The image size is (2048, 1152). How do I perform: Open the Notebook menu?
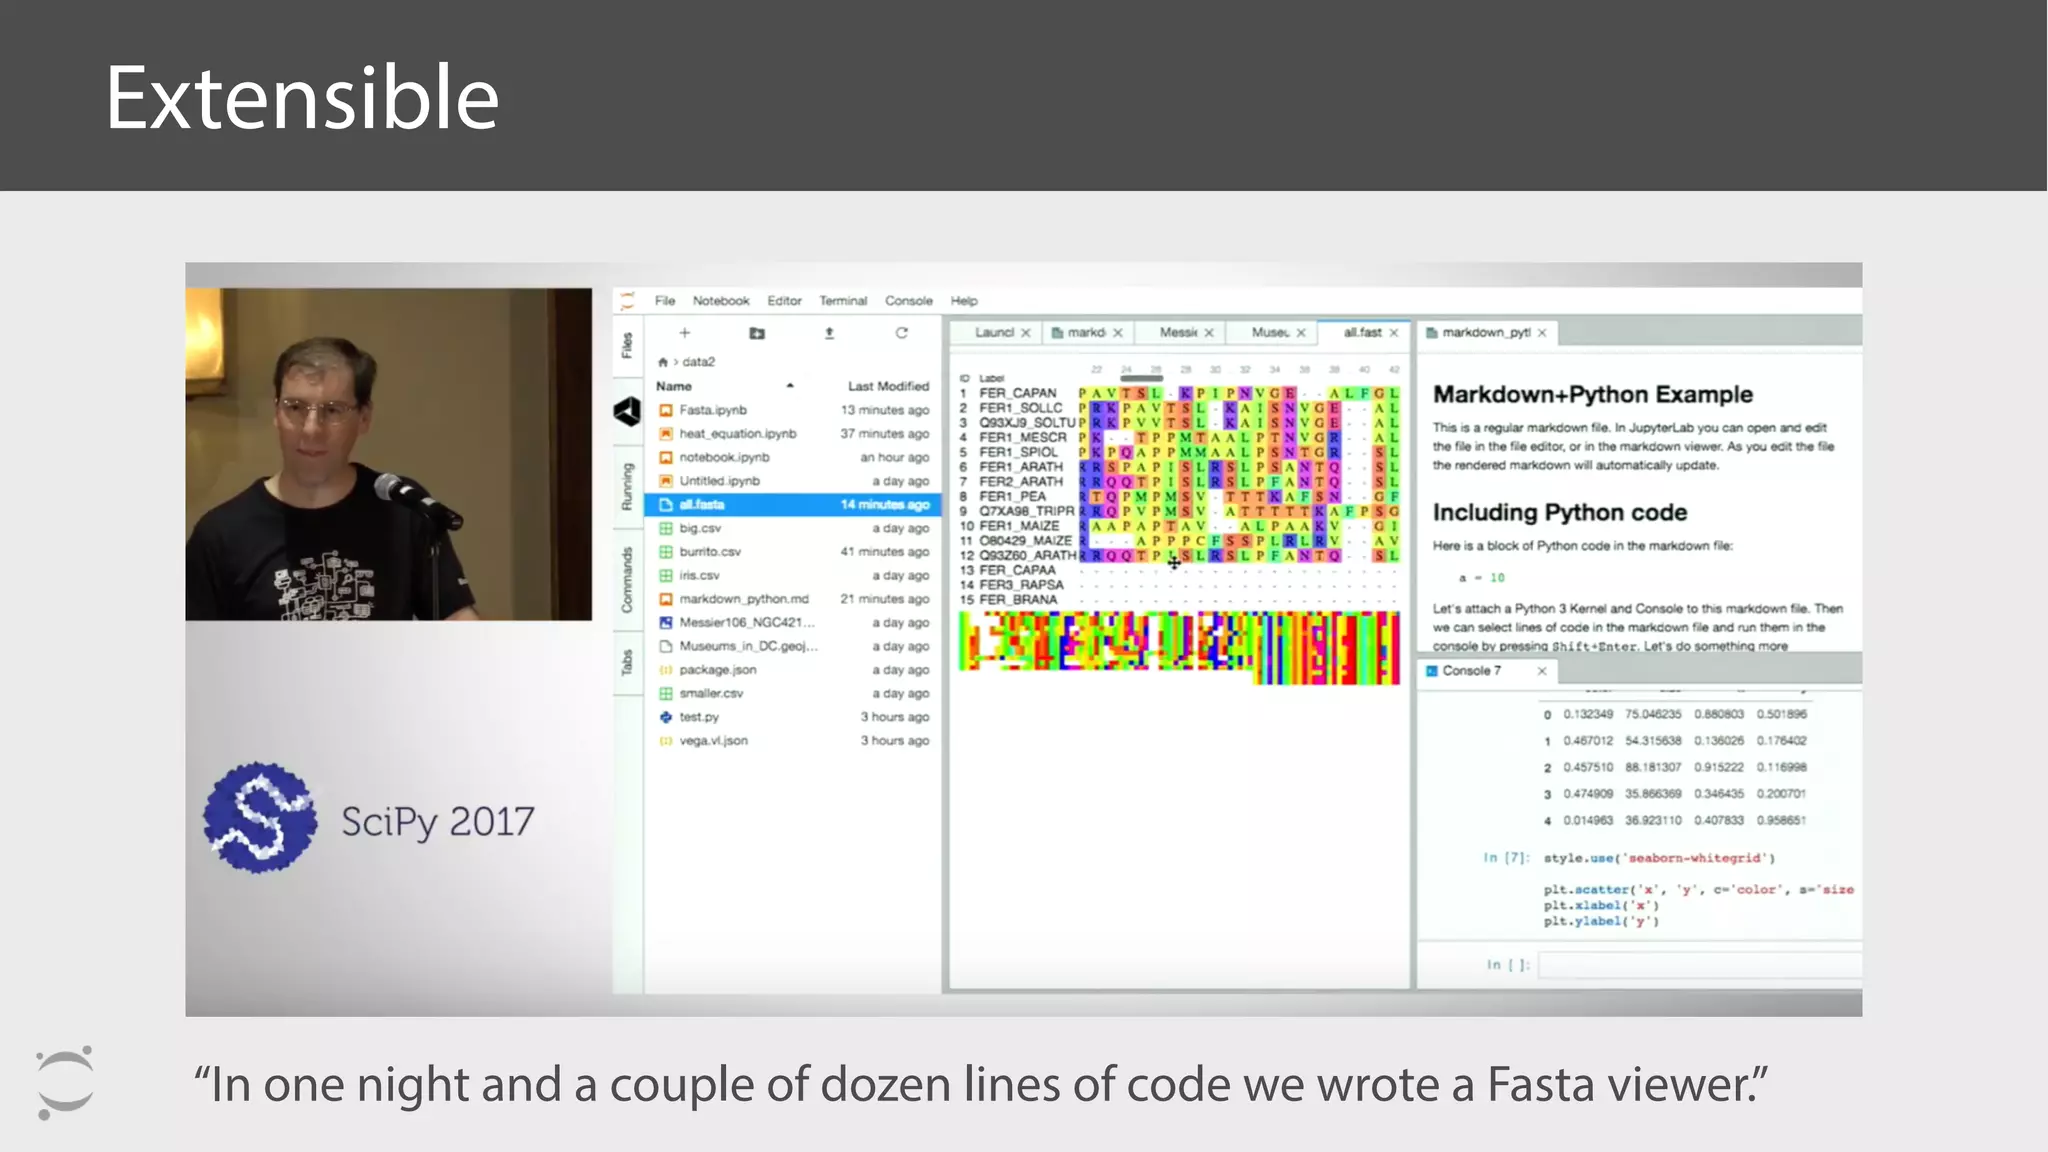point(721,301)
